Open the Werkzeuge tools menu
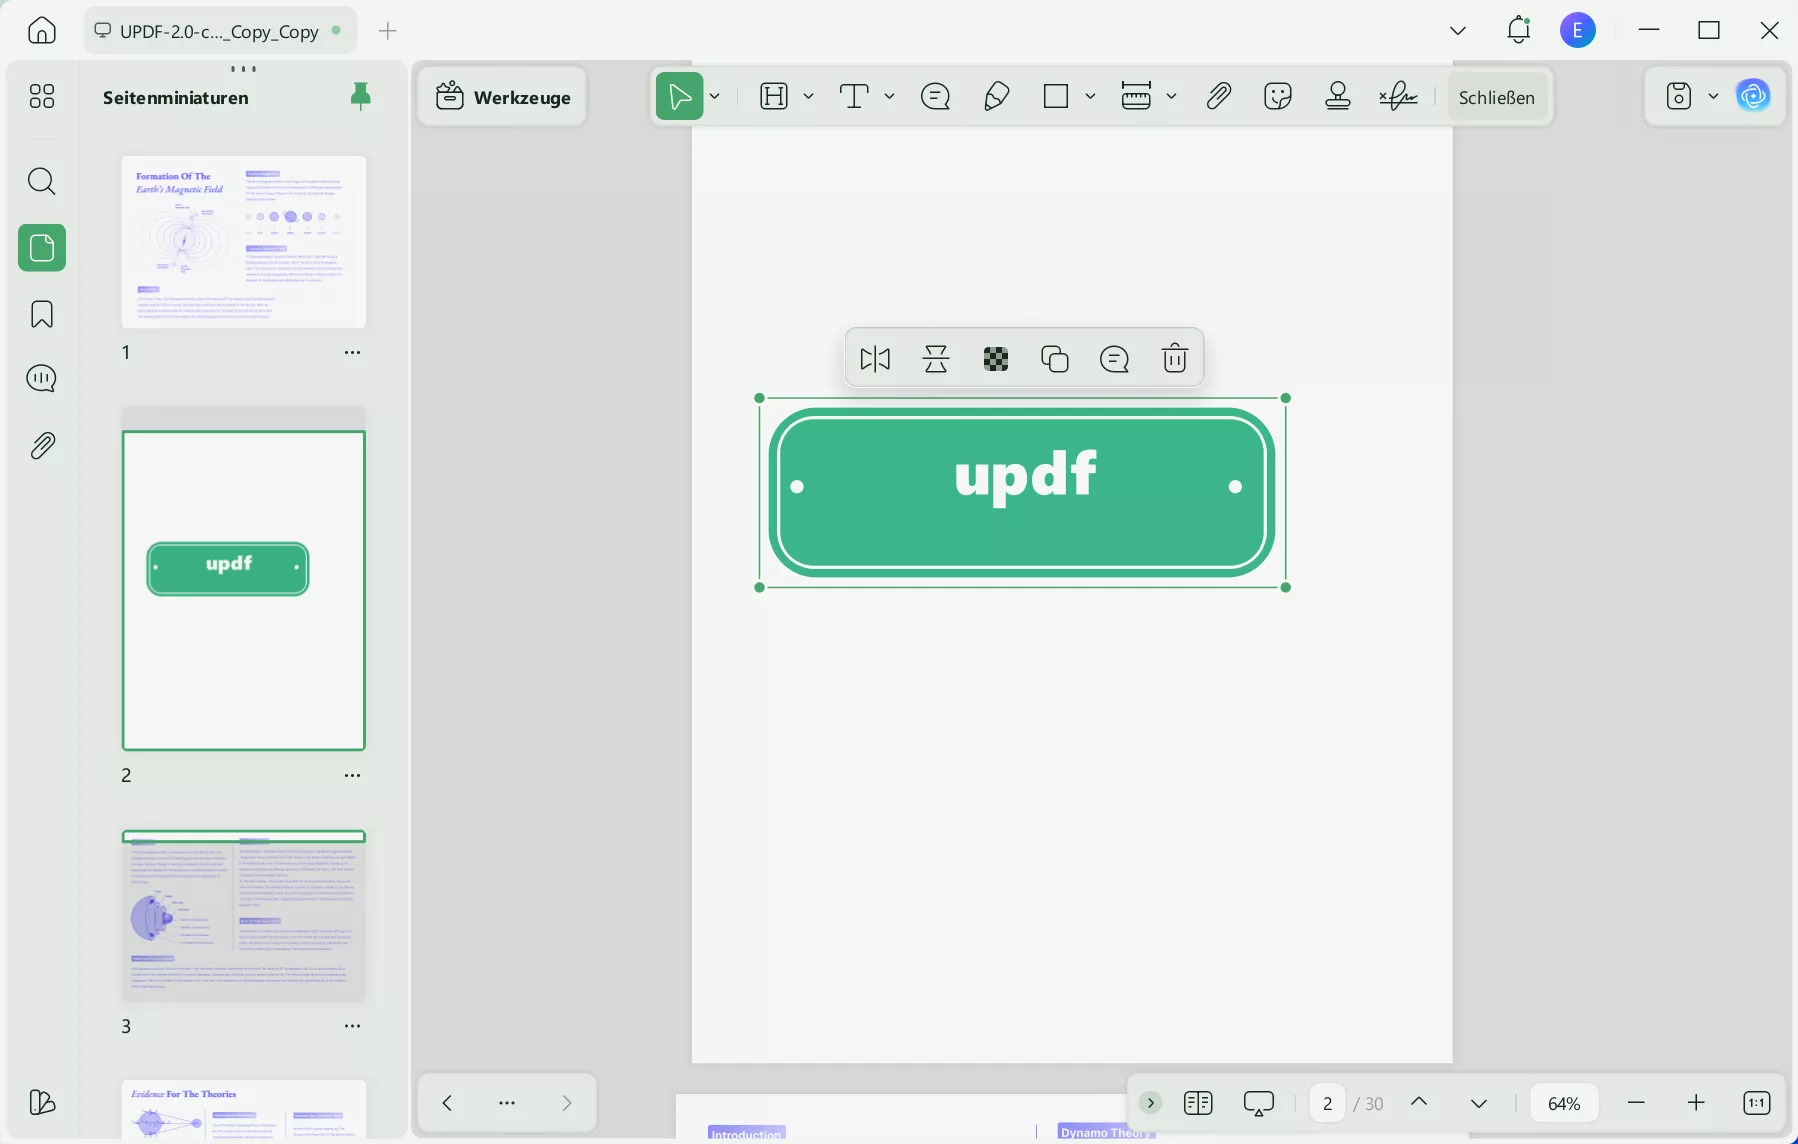The height and width of the screenshot is (1144, 1798). click(503, 97)
